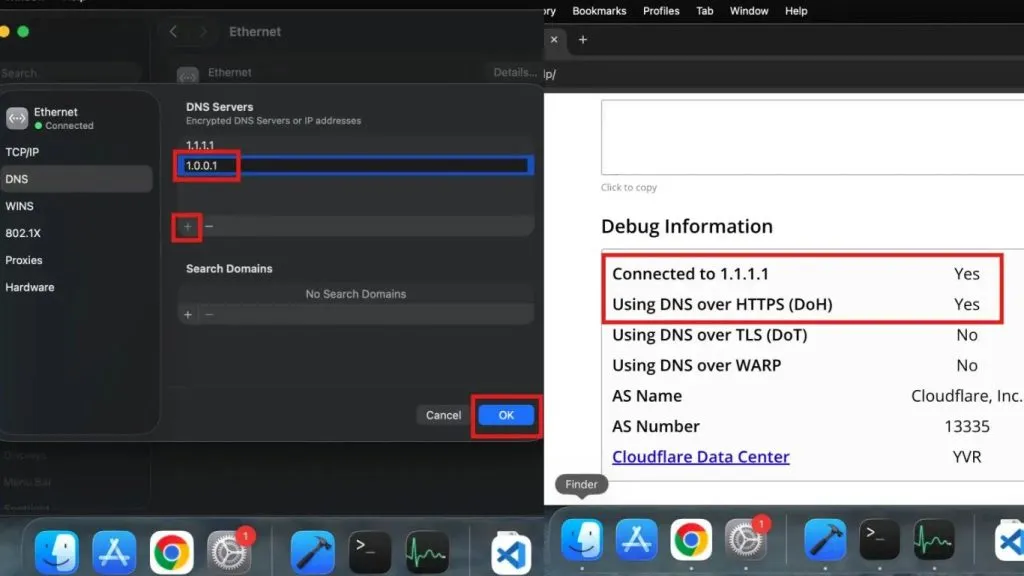Launch Chrome from the left dock
This screenshot has height=576, width=1024.
point(171,552)
